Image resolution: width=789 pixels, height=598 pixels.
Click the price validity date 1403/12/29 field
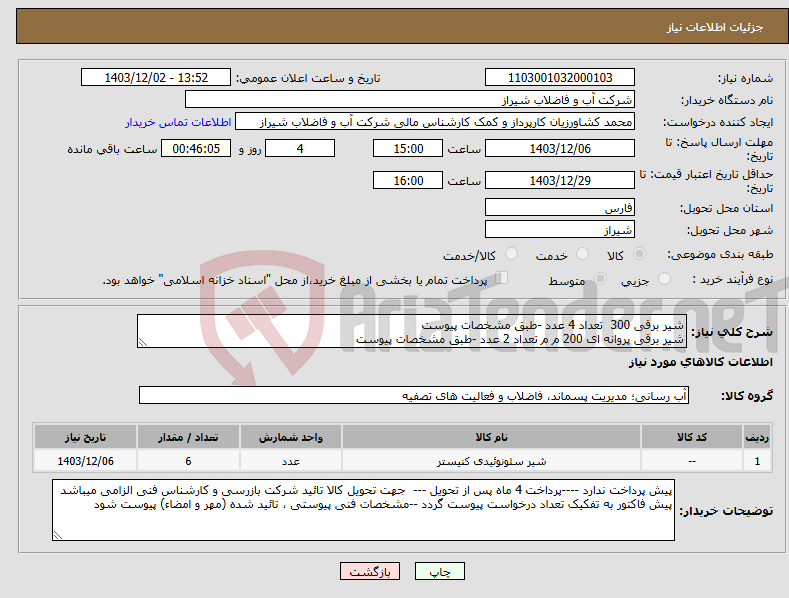560,180
